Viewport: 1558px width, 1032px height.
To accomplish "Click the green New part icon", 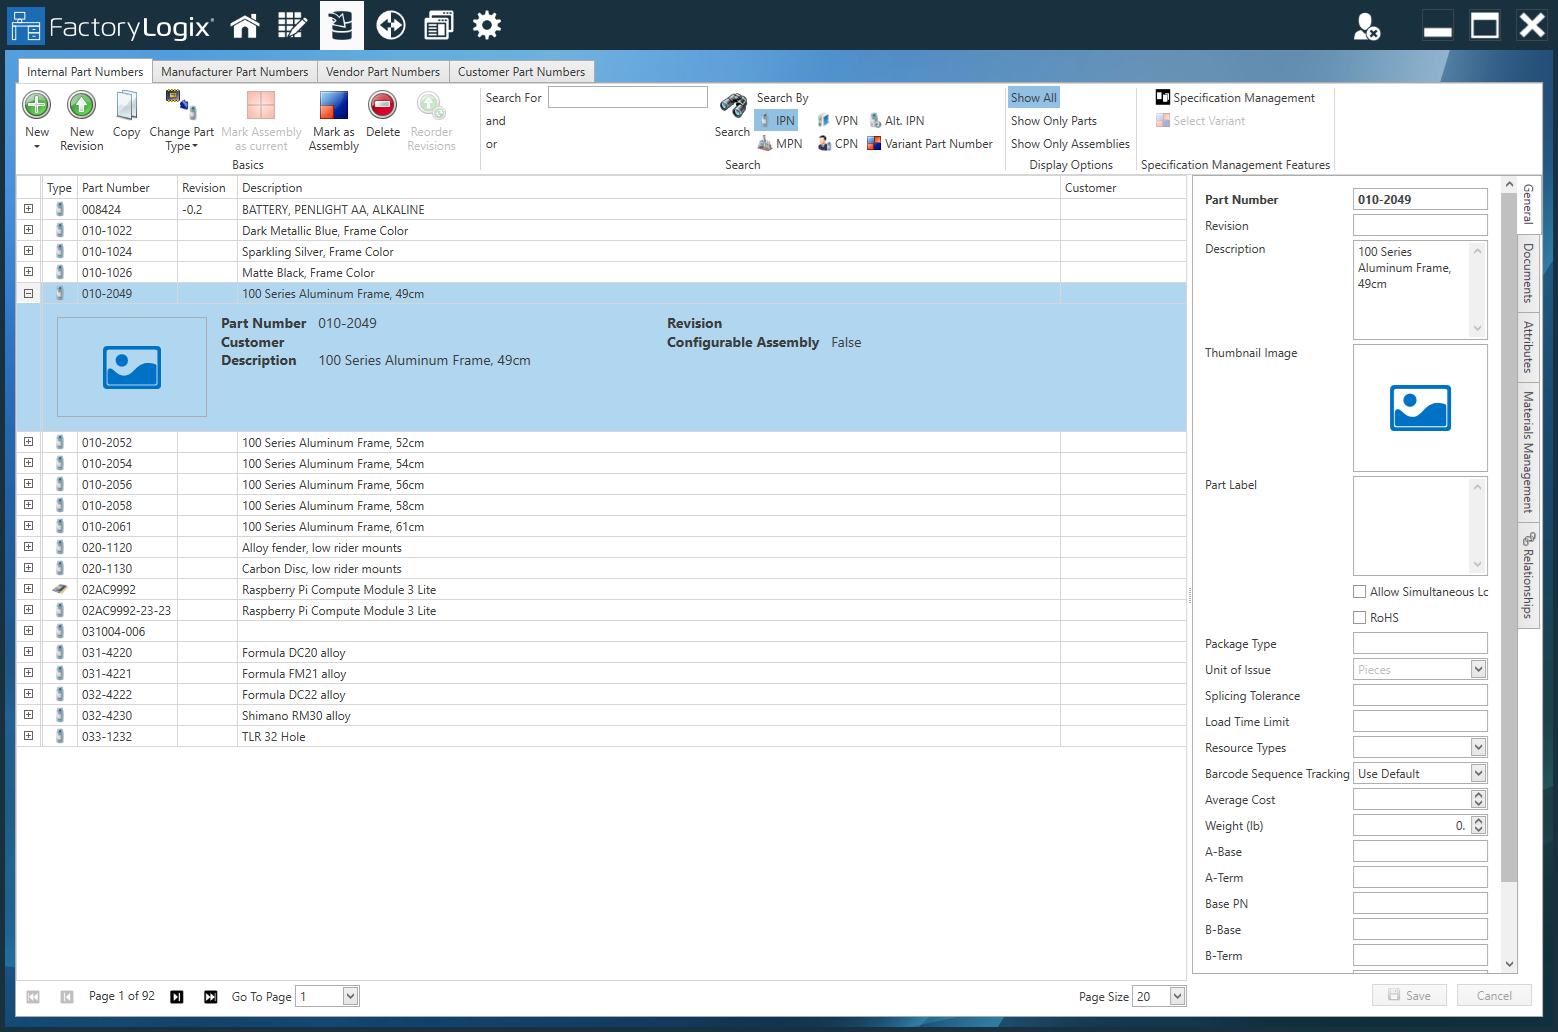I will coord(37,105).
